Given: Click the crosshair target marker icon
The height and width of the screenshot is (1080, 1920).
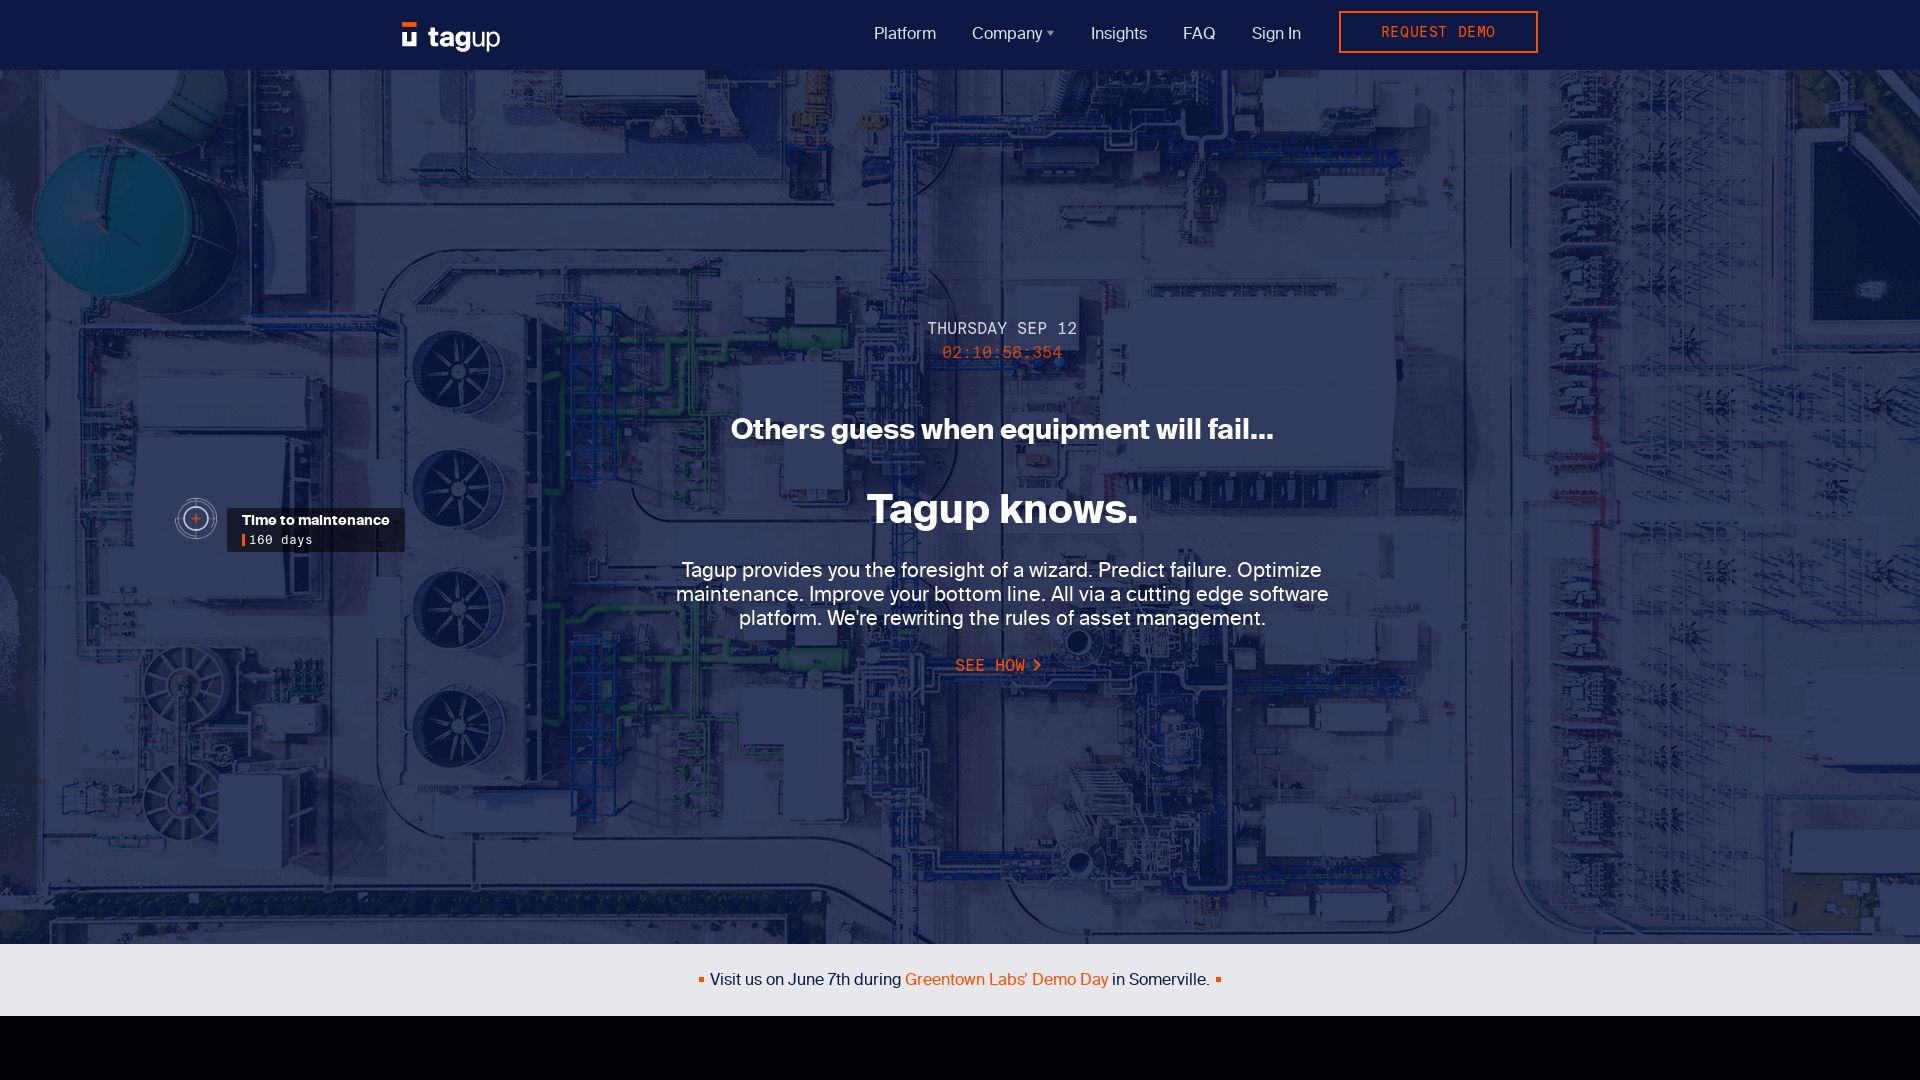Looking at the screenshot, I should coord(196,519).
